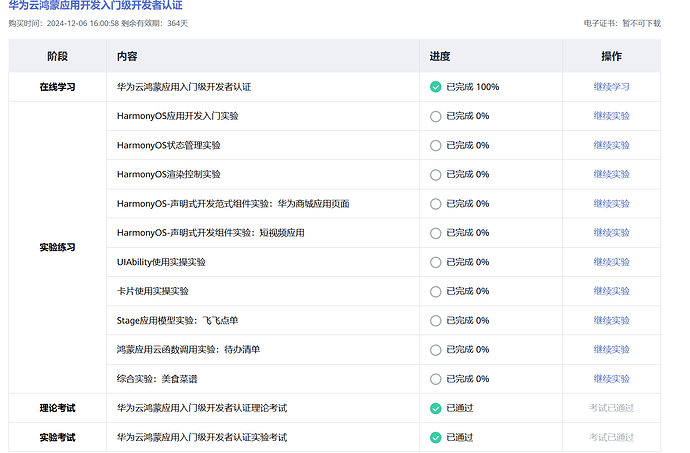This screenshot has height=453, width=690.
Task: Open 继续实验 for 鸿蒙应用云函数调用实验
Action: 611,350
